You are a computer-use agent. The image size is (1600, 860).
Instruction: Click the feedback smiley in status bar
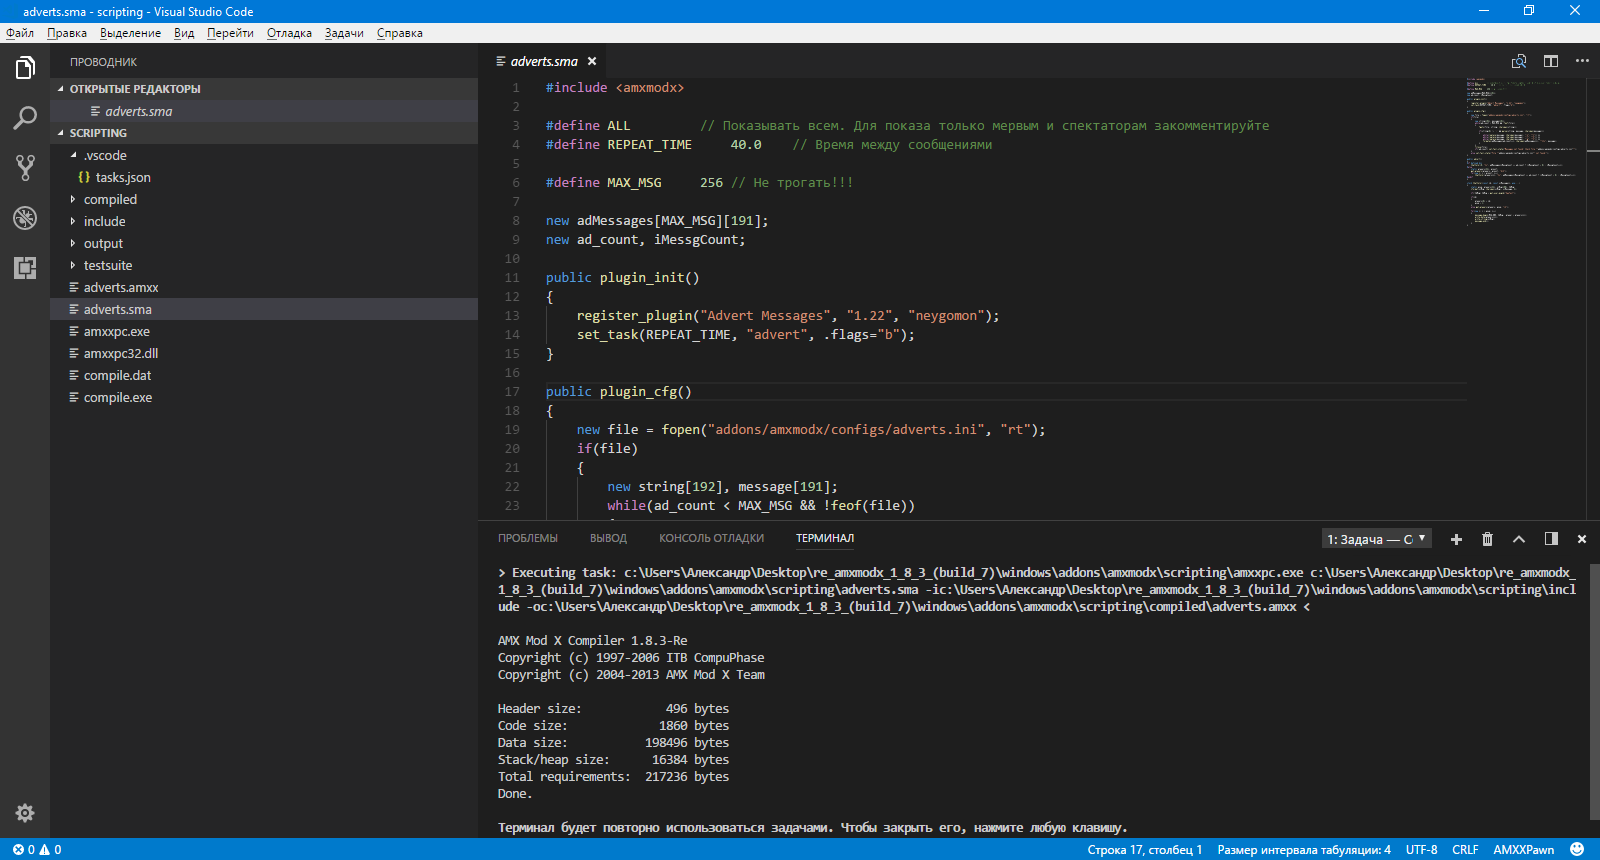click(1577, 850)
